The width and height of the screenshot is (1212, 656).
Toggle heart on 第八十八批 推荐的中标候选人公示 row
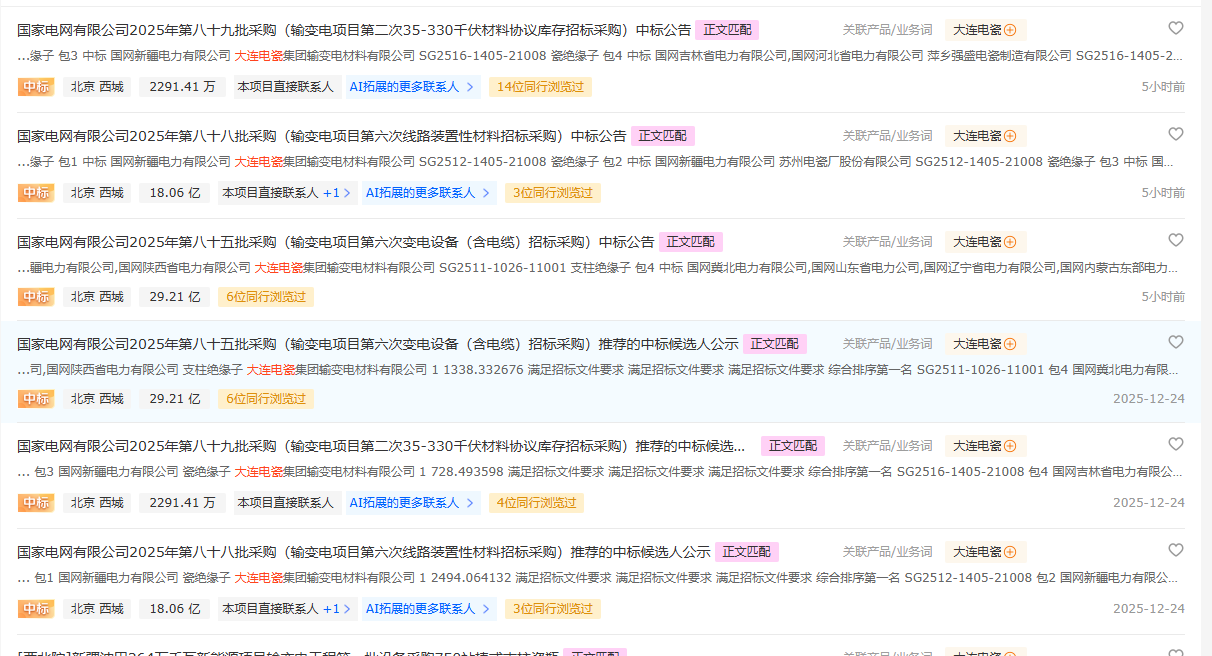point(1176,550)
